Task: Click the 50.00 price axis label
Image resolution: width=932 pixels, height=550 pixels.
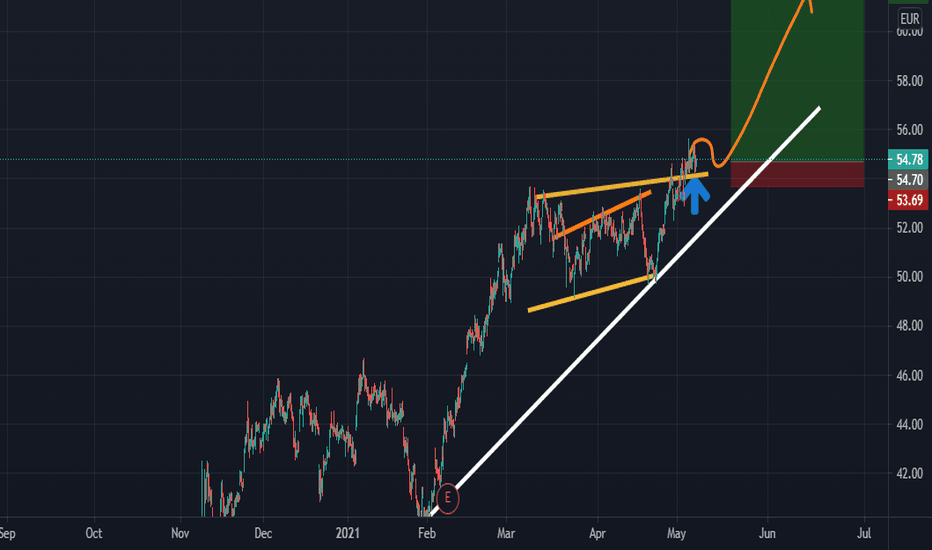Action: [x=909, y=276]
